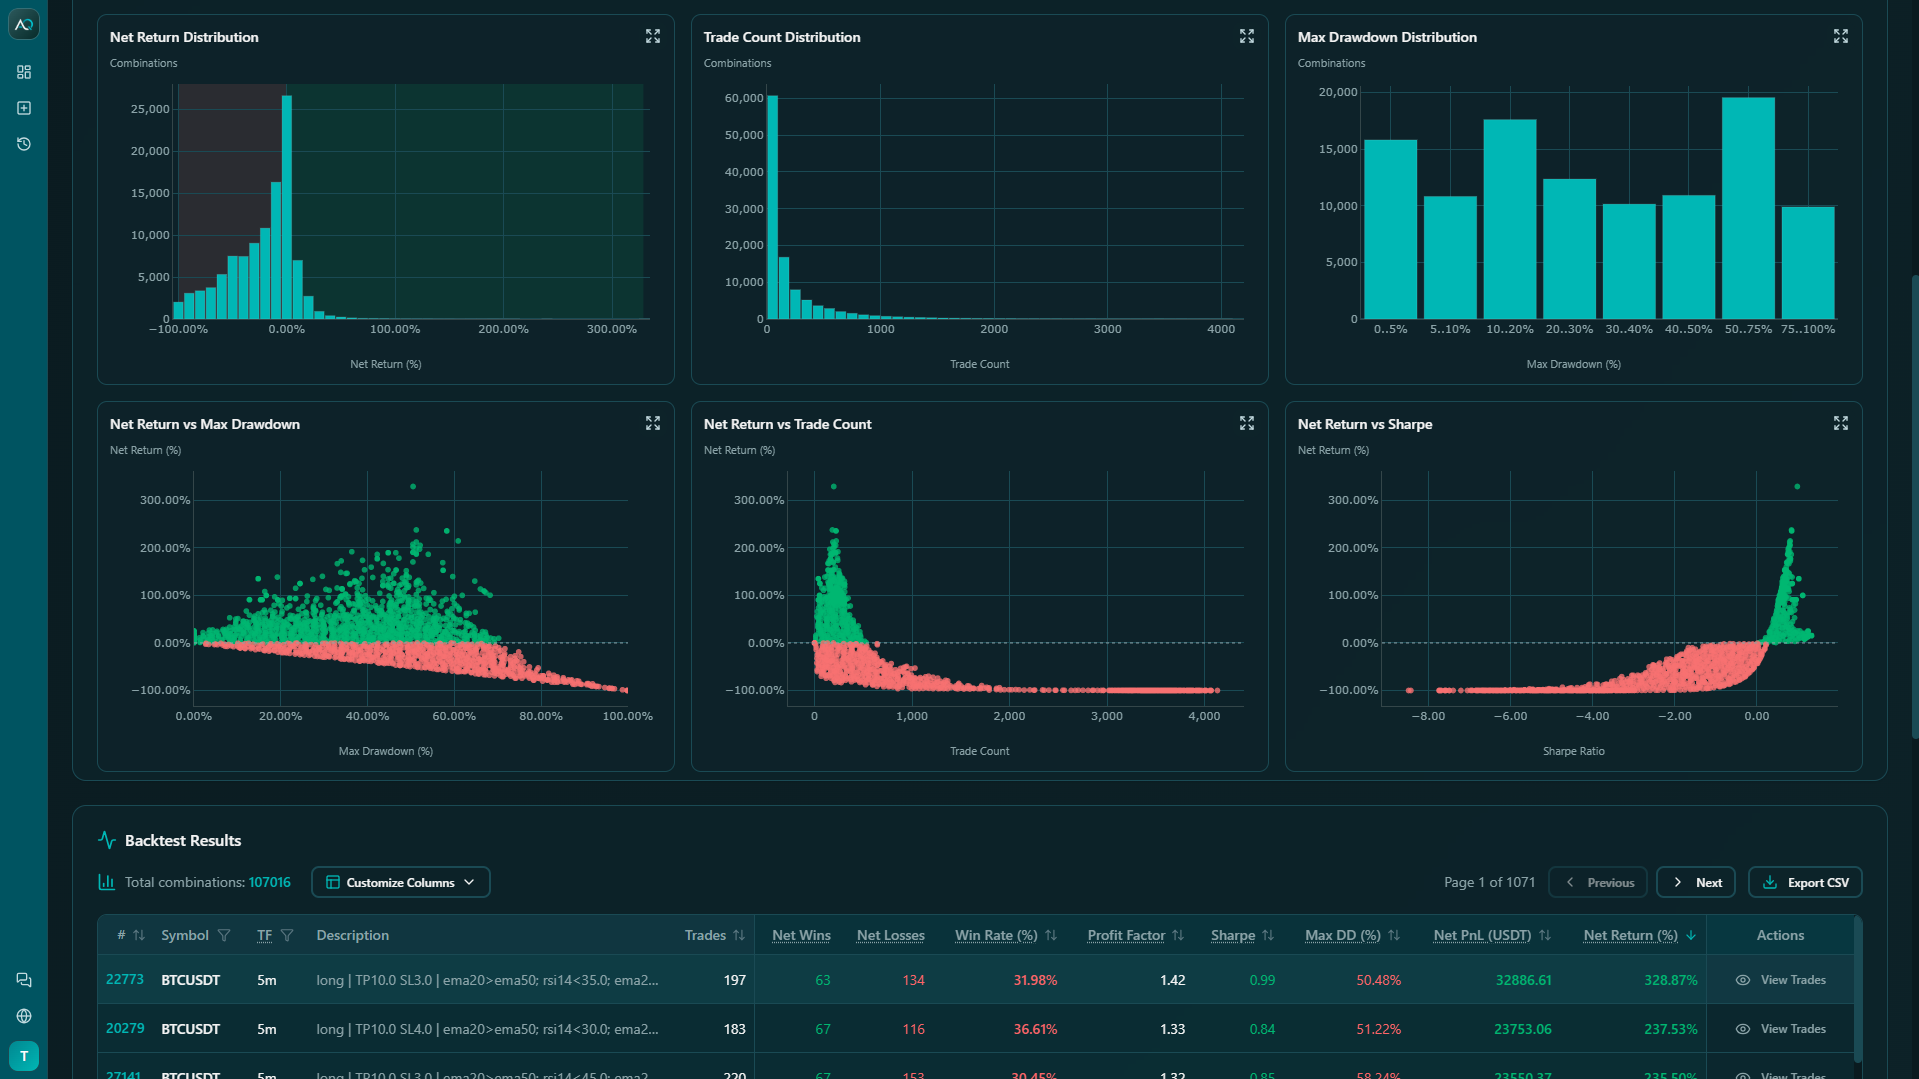1919x1079 pixels.
Task: Sort by Sharpe column
Action: click(x=1268, y=935)
